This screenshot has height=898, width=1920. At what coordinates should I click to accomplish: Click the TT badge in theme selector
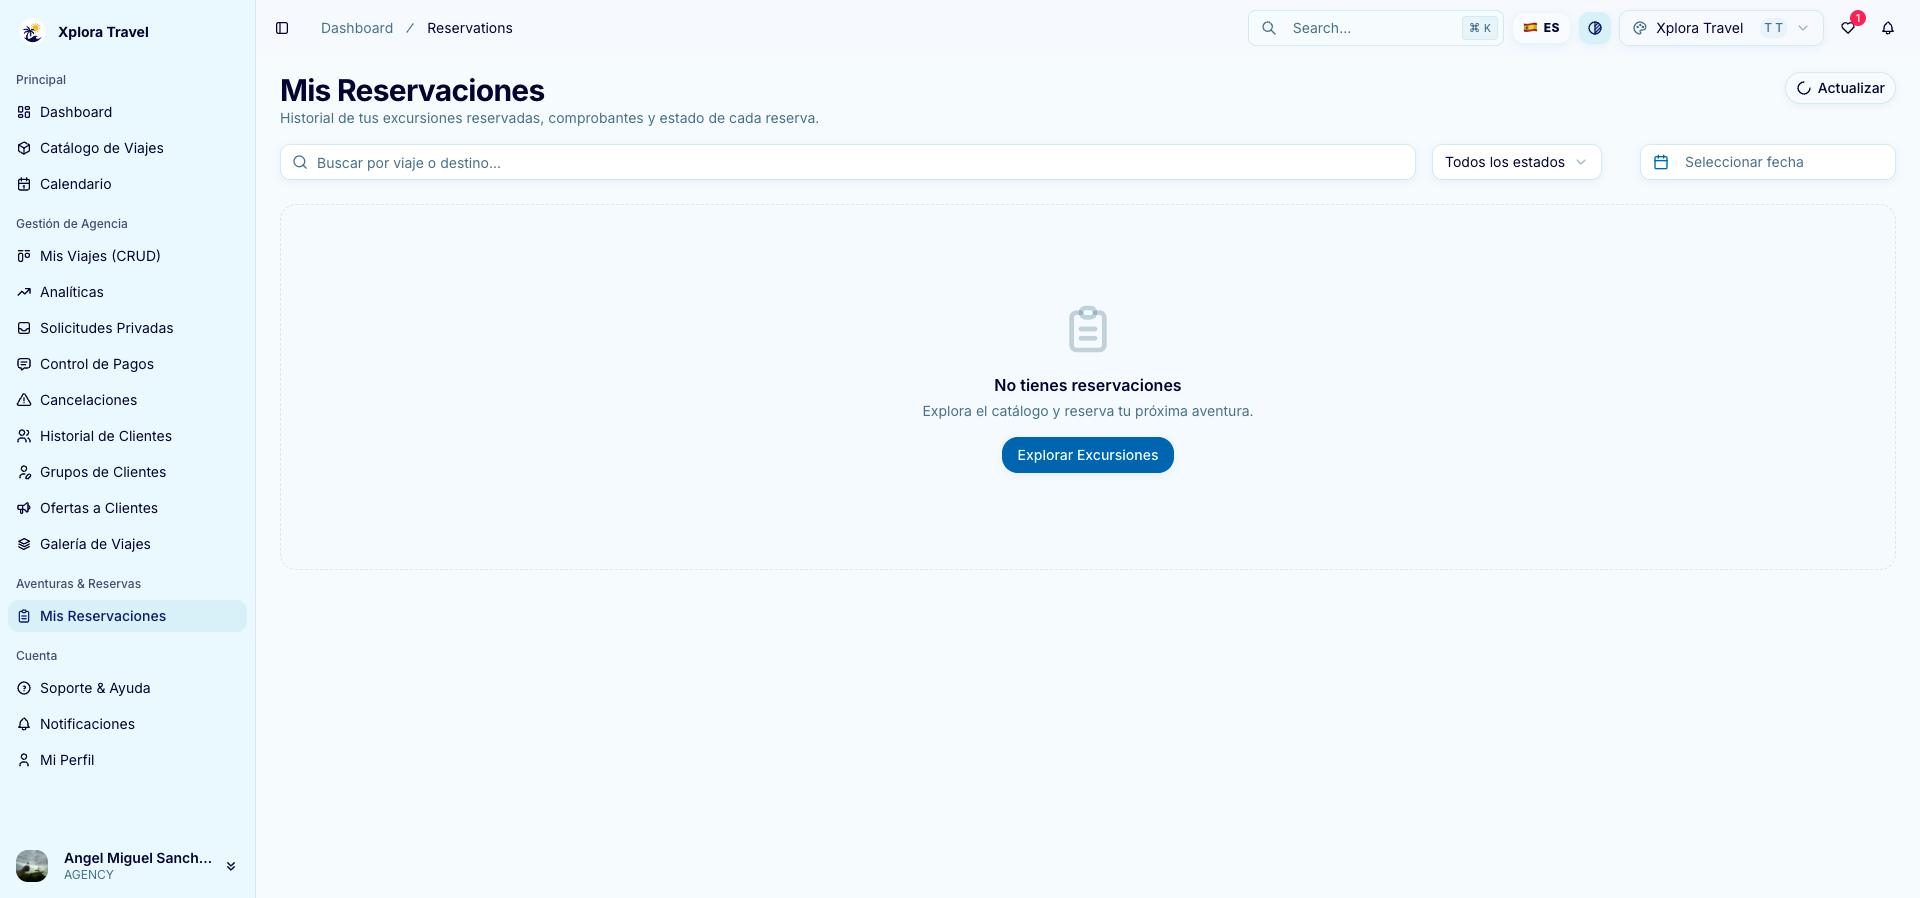click(x=1773, y=28)
